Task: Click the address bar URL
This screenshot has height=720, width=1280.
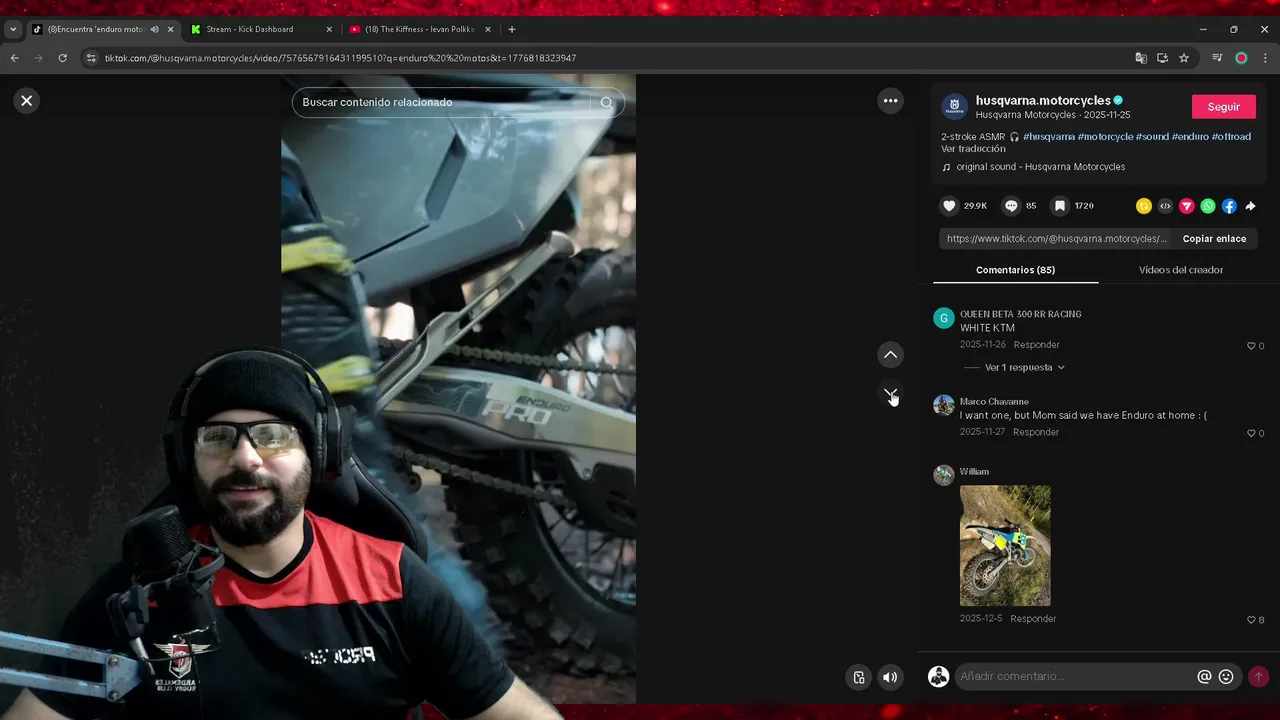Action: point(340,58)
